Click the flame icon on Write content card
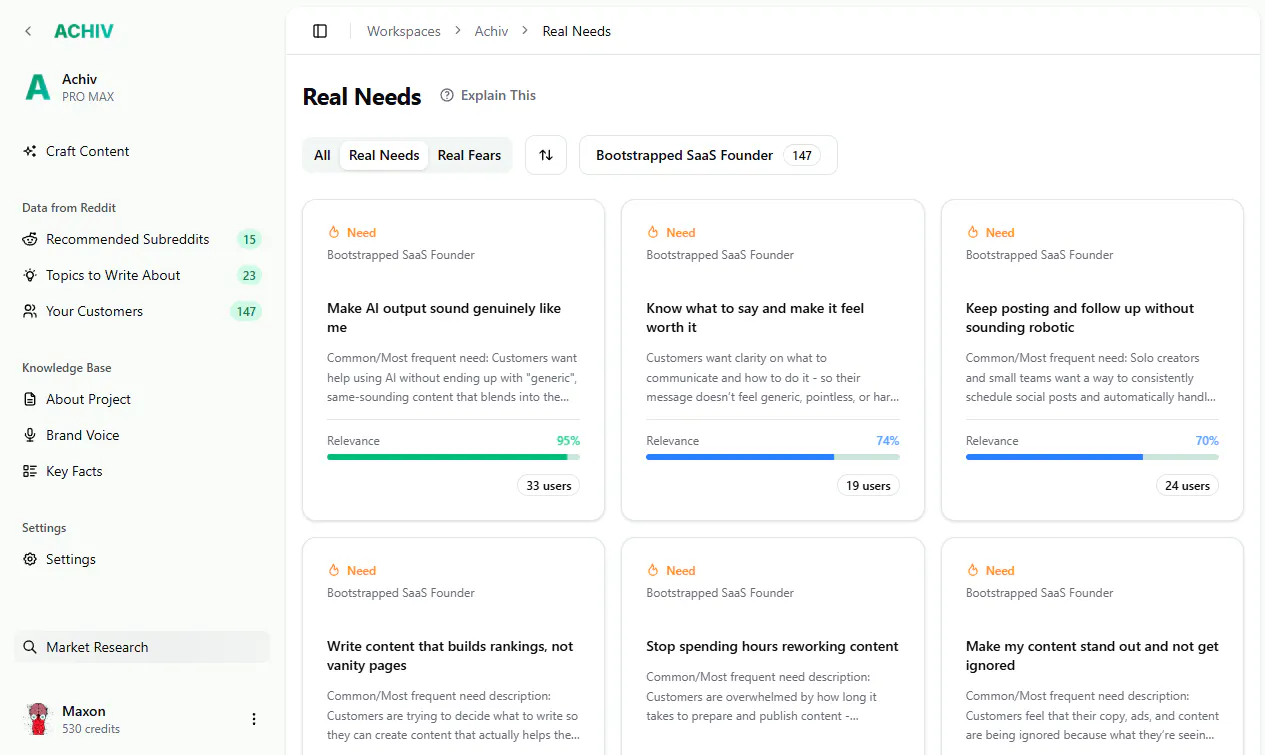1265x755 pixels. pos(334,570)
